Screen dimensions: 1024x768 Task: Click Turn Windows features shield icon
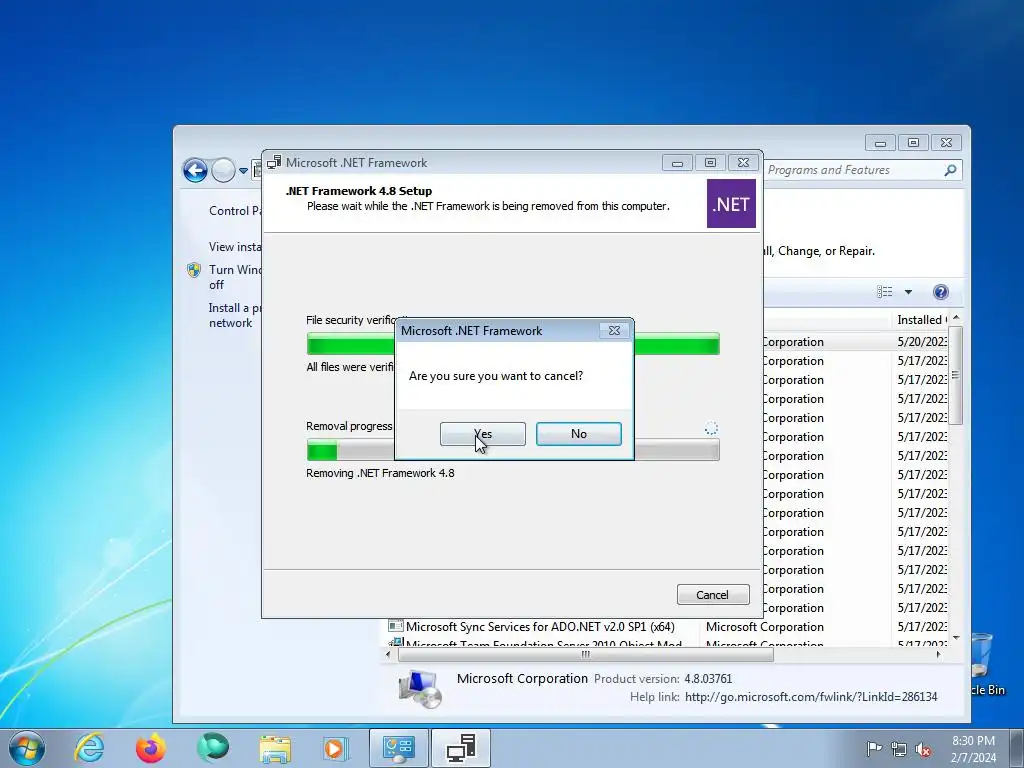(194, 270)
